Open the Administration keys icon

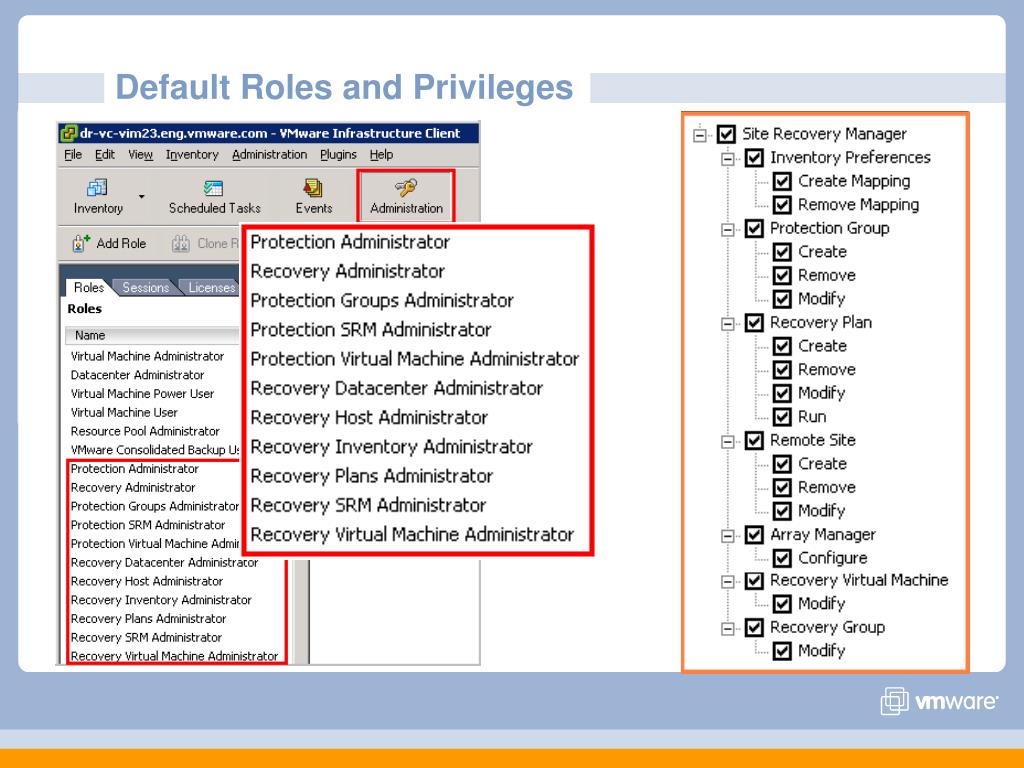point(406,188)
